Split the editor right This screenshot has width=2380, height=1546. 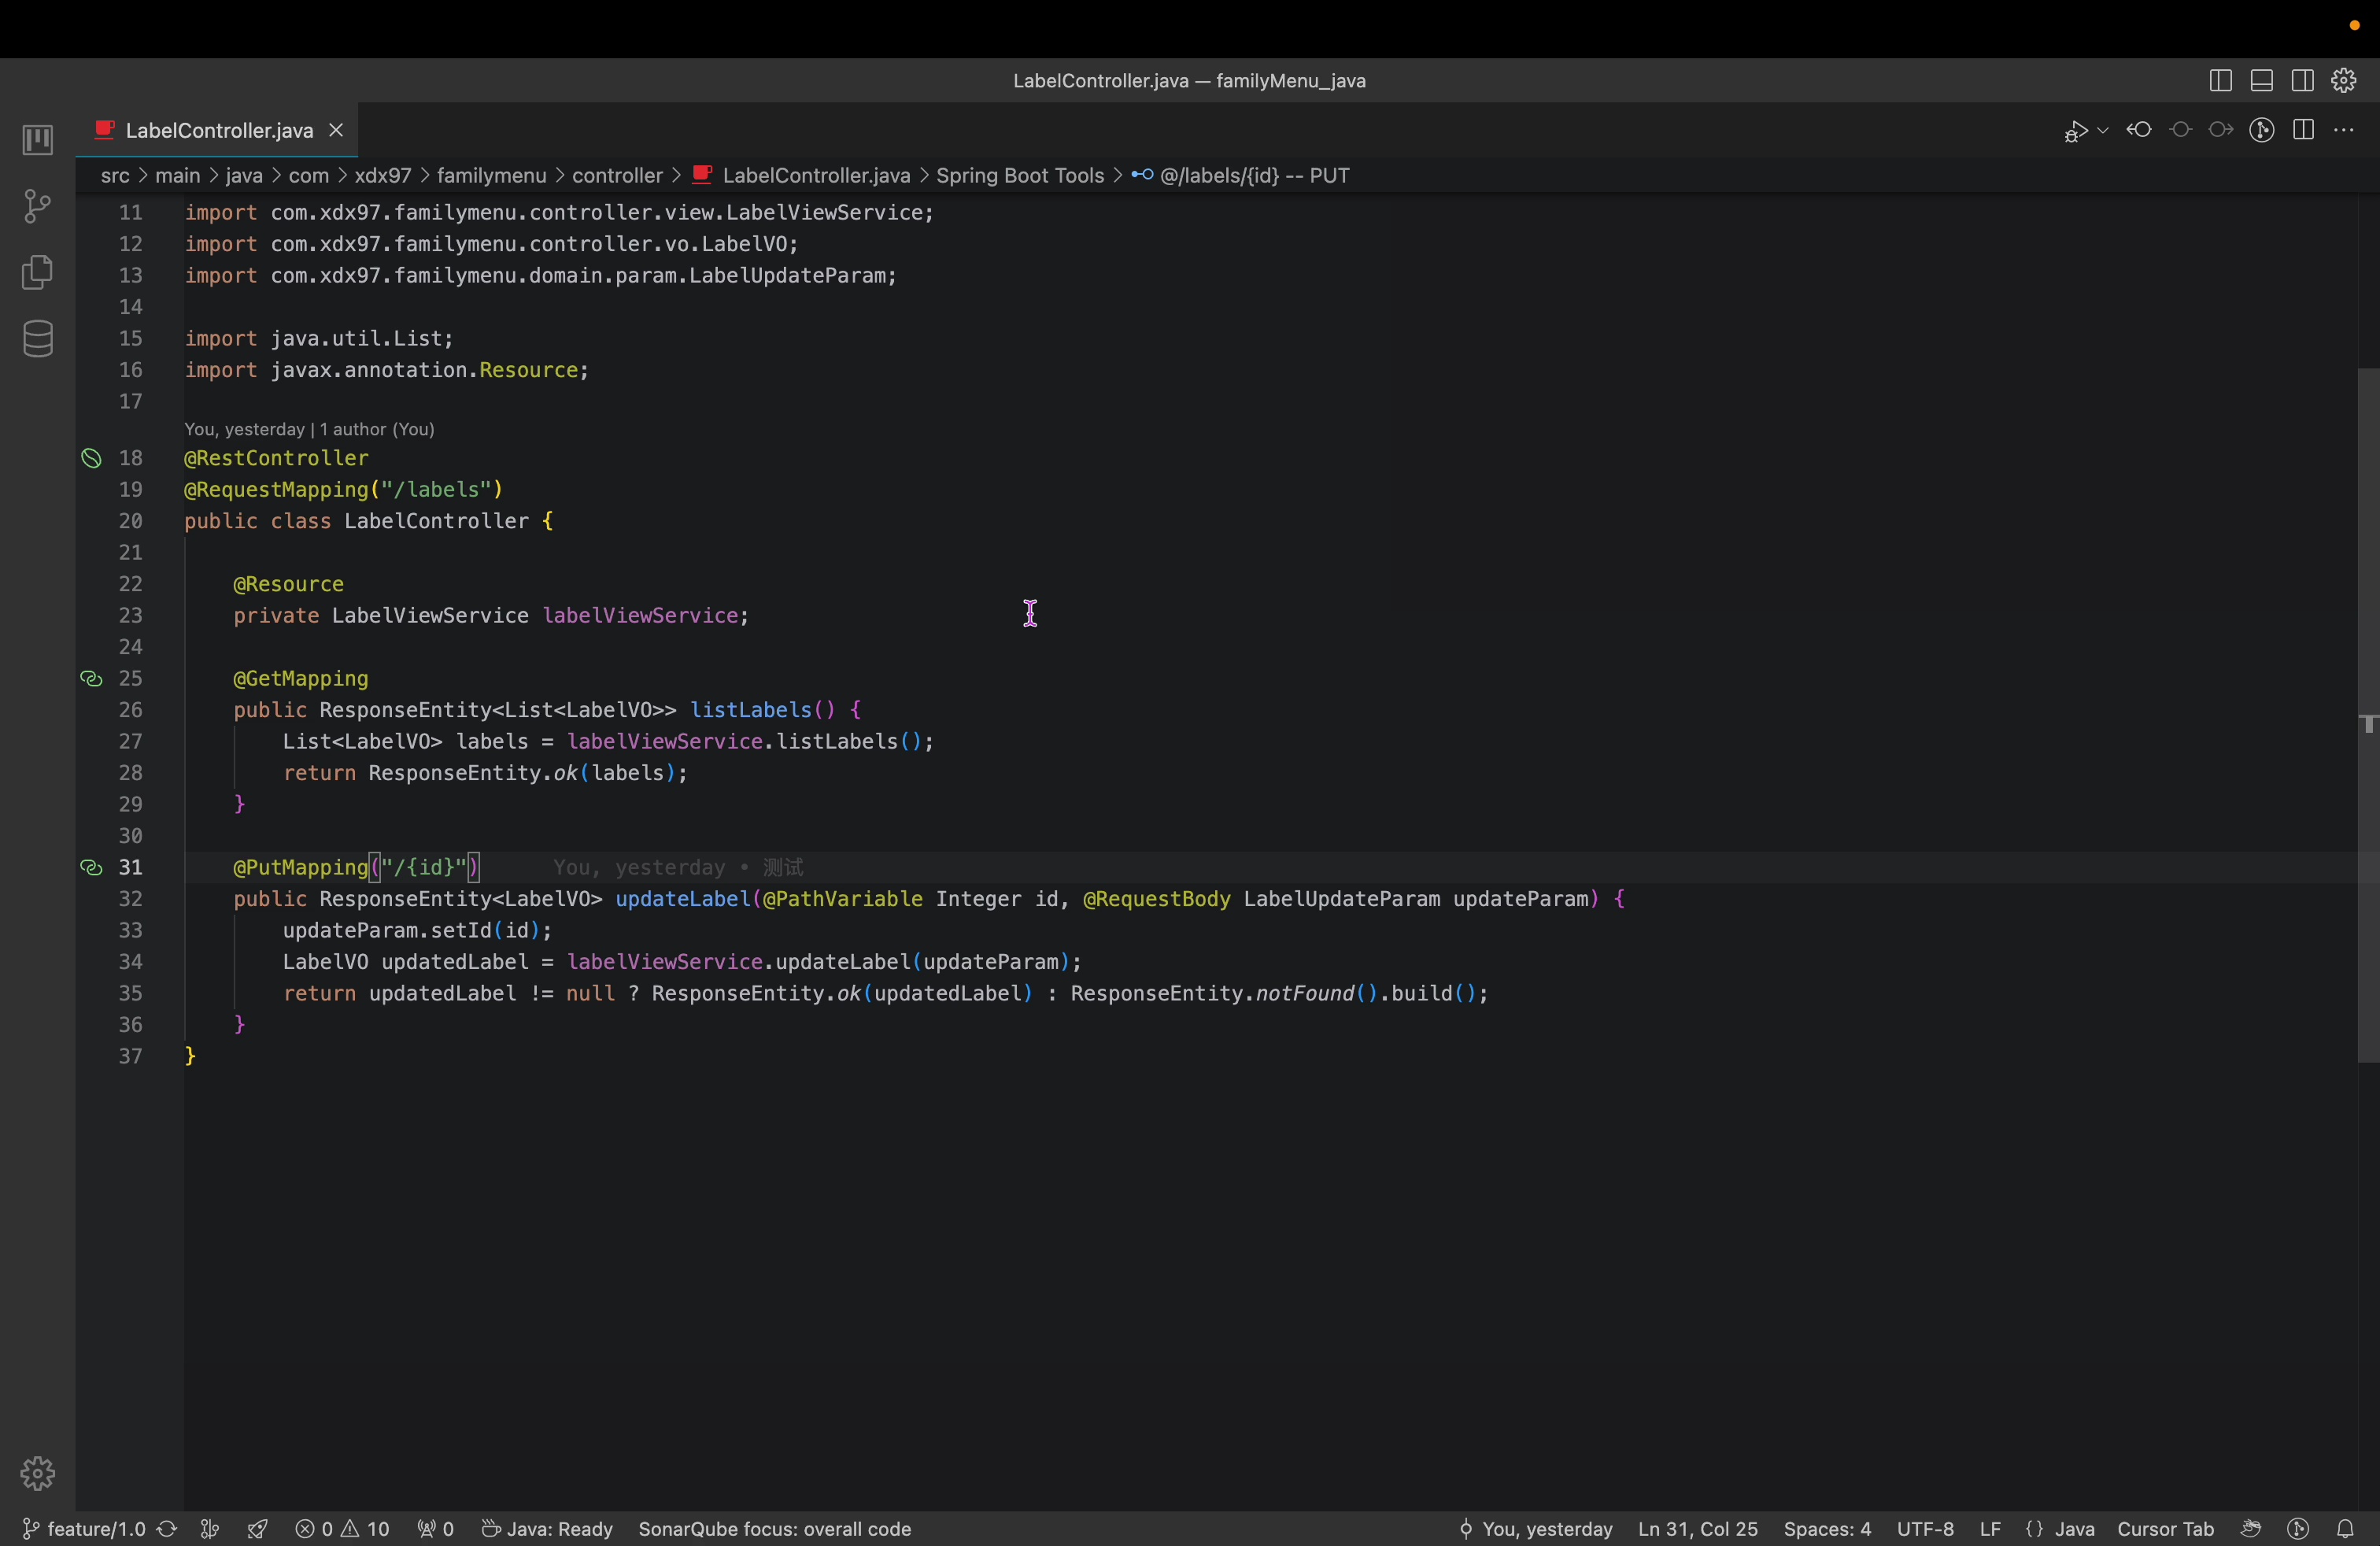click(x=2304, y=131)
